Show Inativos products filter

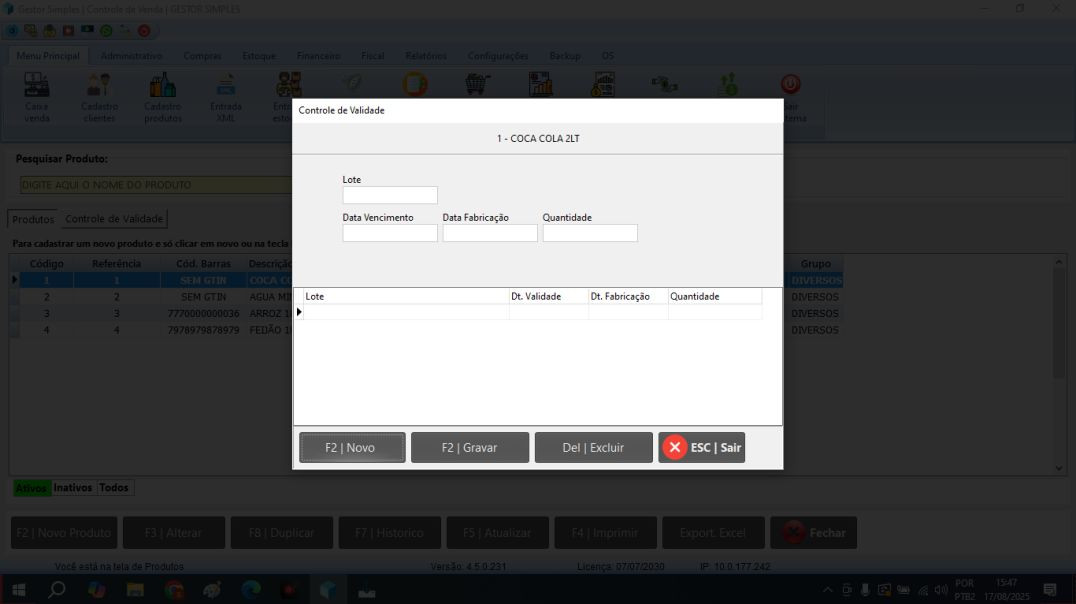coord(71,487)
